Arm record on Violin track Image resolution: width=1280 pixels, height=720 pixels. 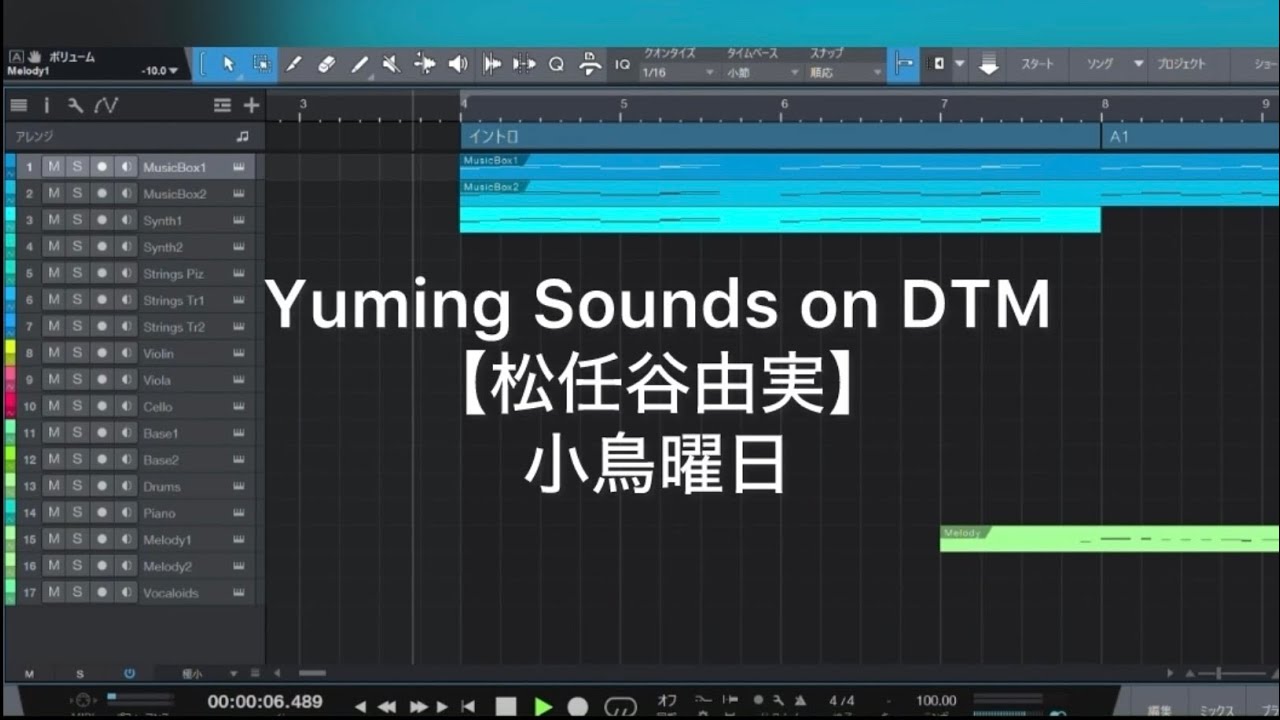coord(101,353)
